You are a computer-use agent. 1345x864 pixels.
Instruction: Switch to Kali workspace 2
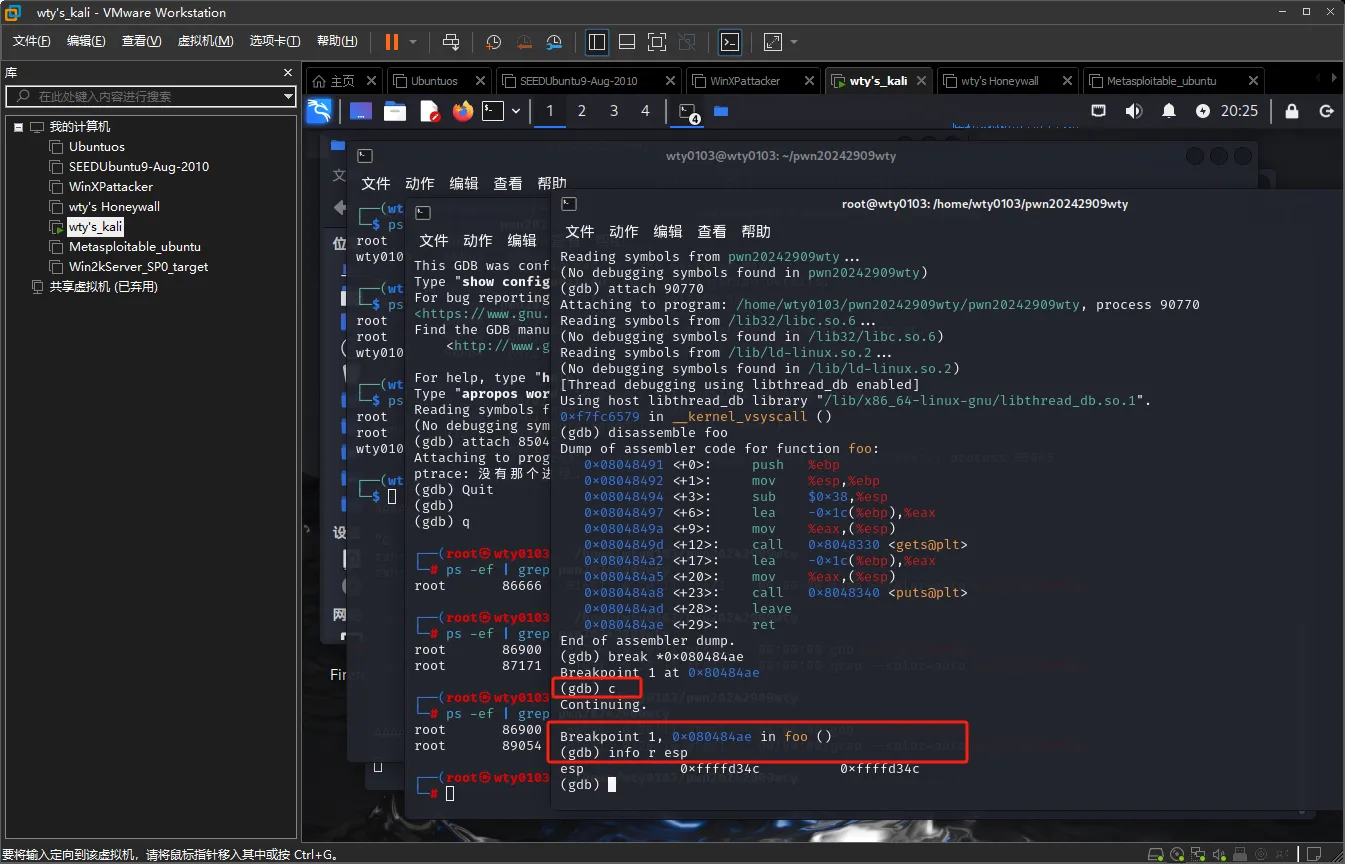[x=581, y=111]
